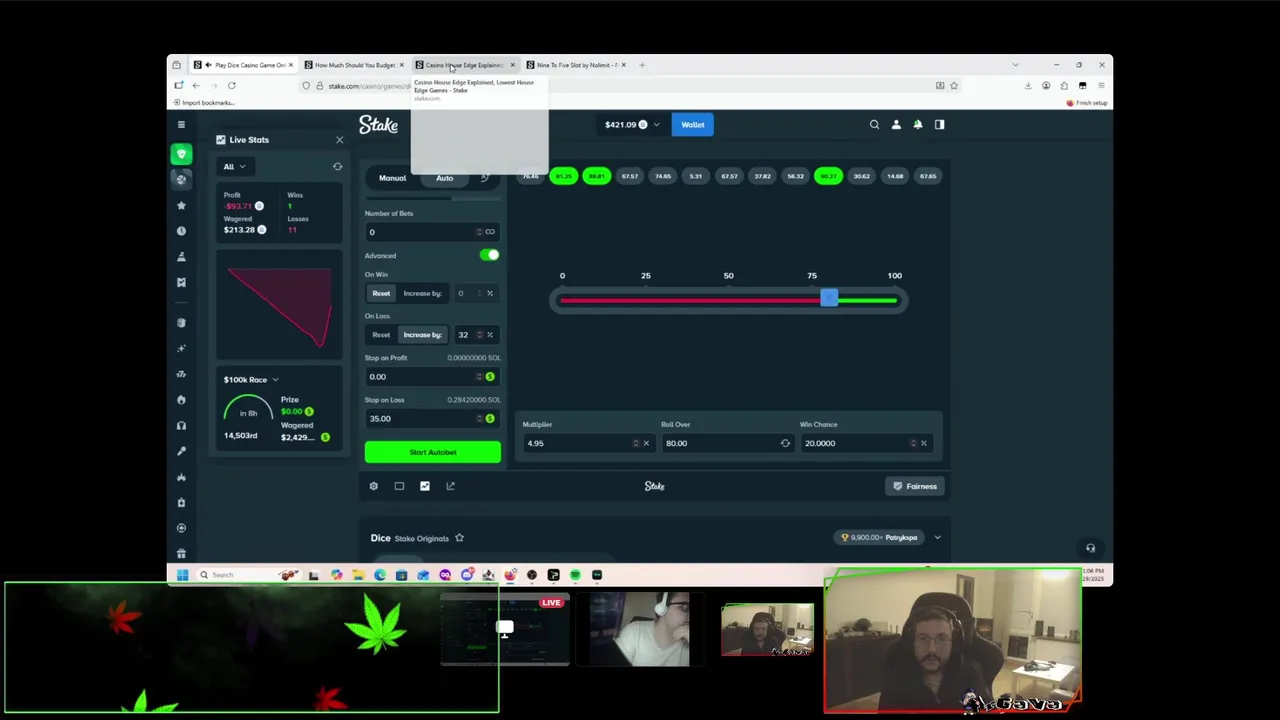Click the red portion of roll slider

pyautogui.click(x=690, y=300)
